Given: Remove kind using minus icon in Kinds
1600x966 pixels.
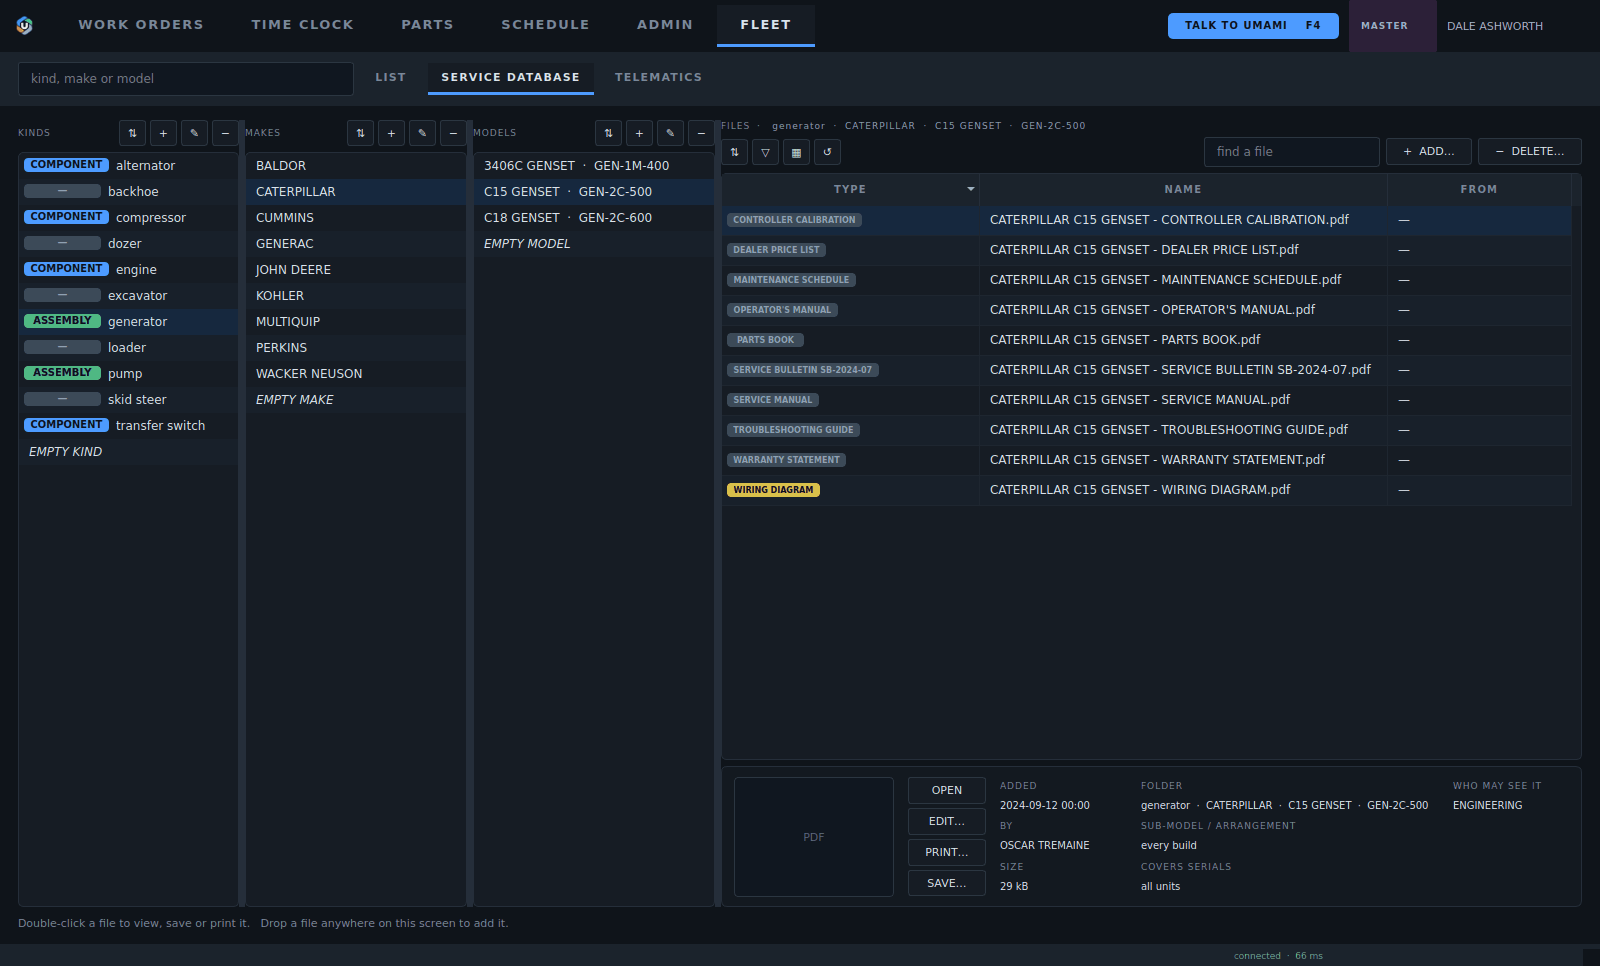Looking at the screenshot, I should point(225,133).
